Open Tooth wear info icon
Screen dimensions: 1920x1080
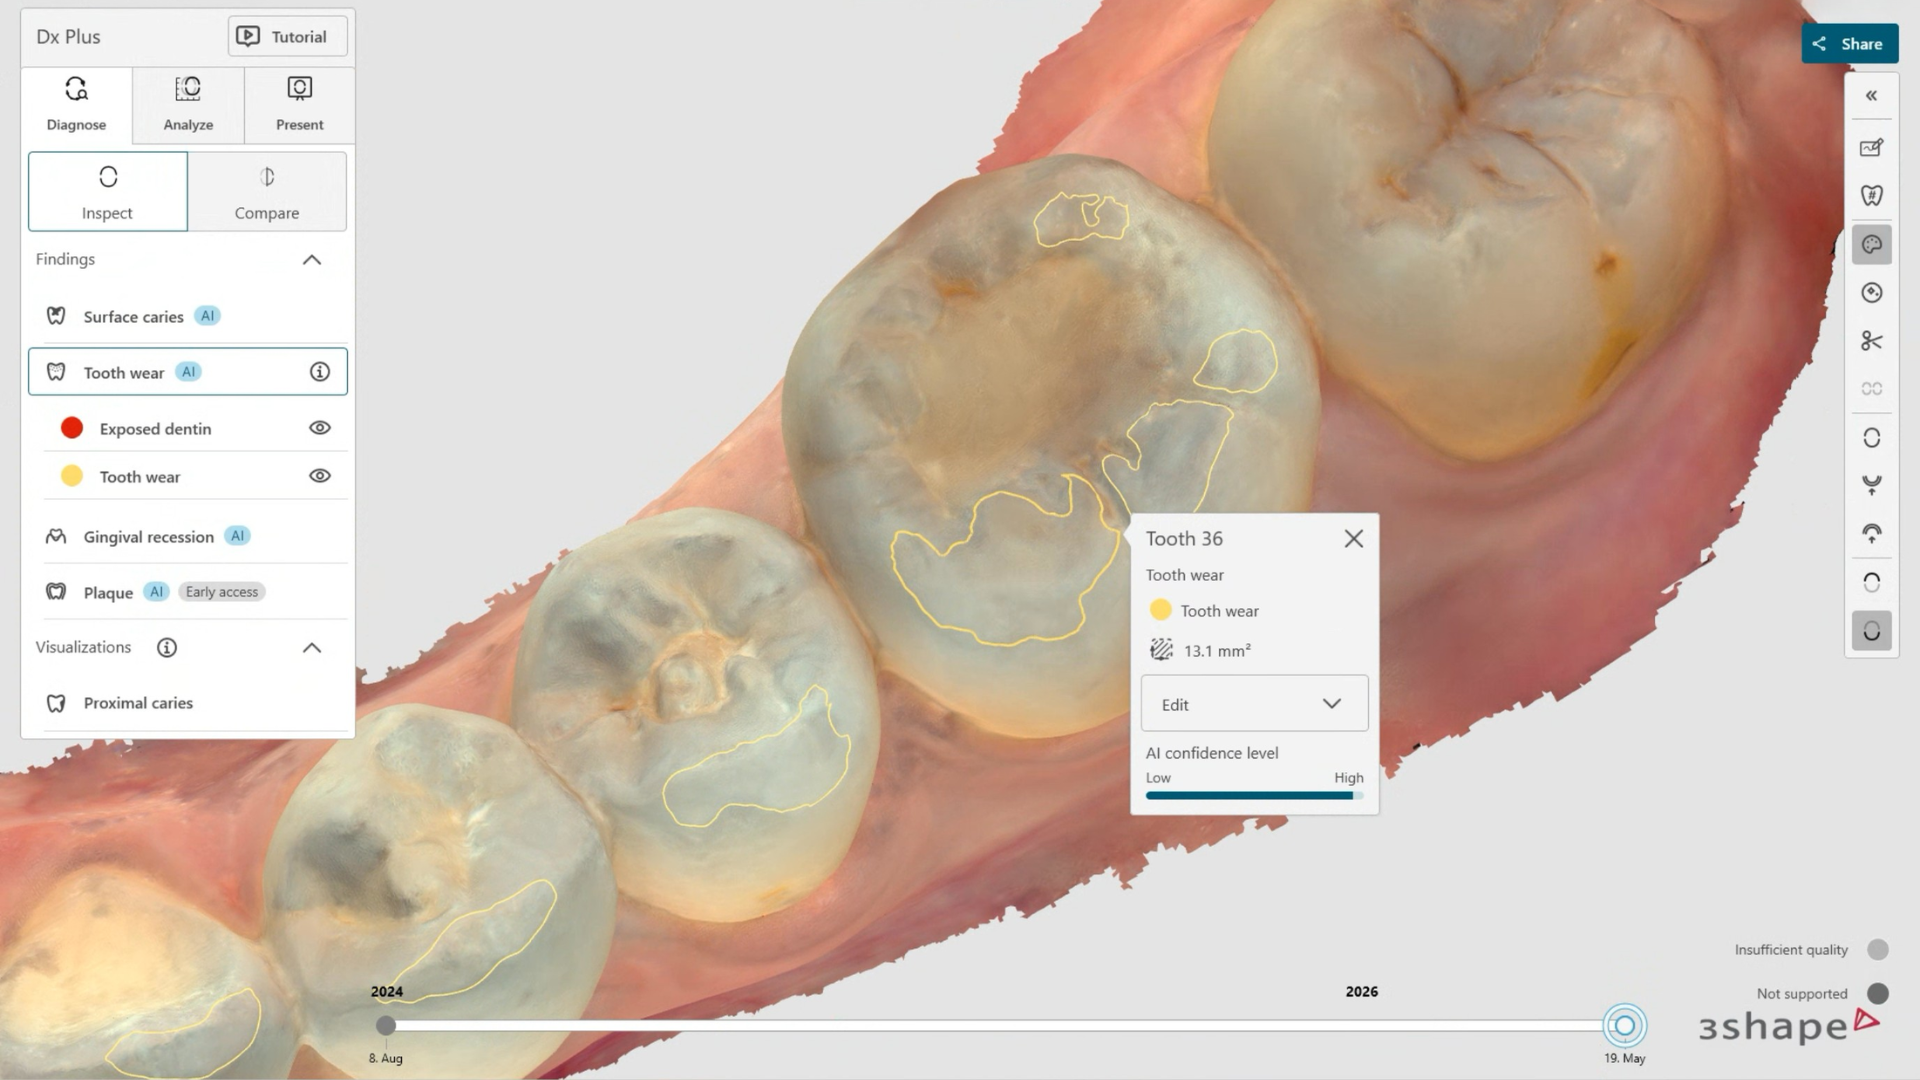[320, 372]
